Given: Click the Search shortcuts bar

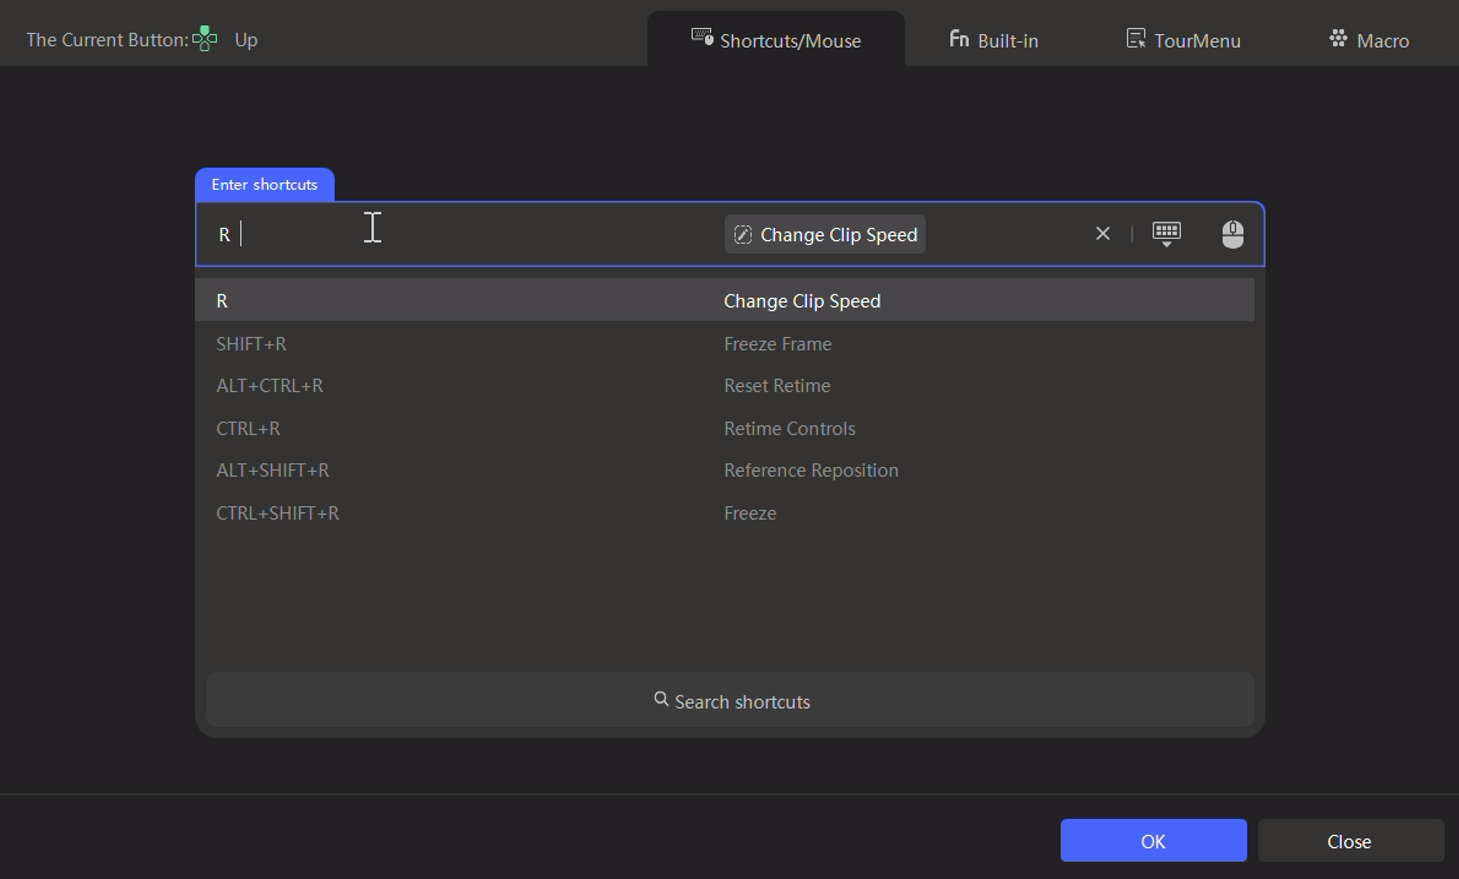Looking at the screenshot, I should coord(730,701).
